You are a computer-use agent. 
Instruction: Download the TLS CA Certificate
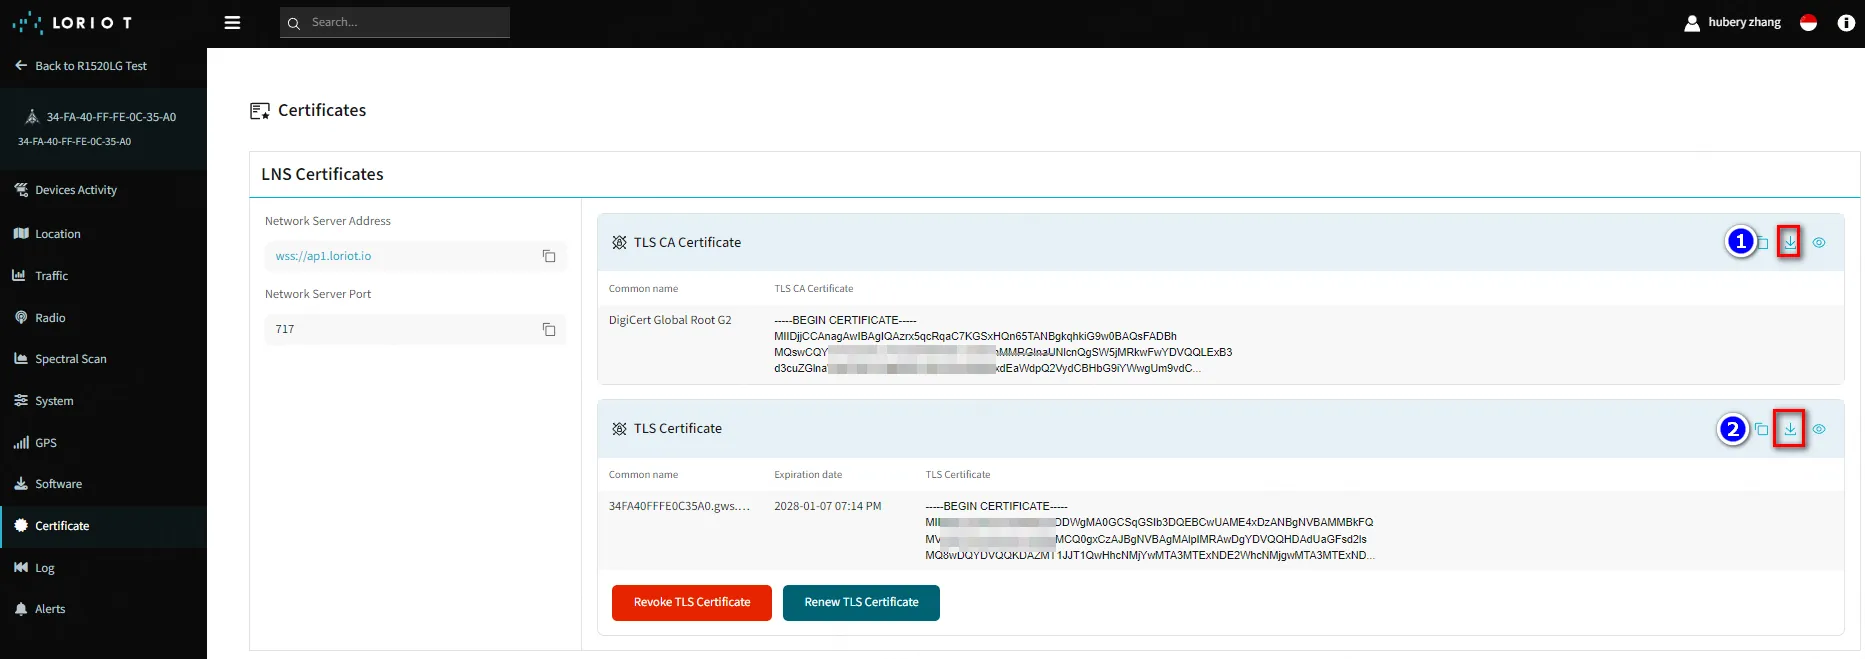click(x=1789, y=242)
